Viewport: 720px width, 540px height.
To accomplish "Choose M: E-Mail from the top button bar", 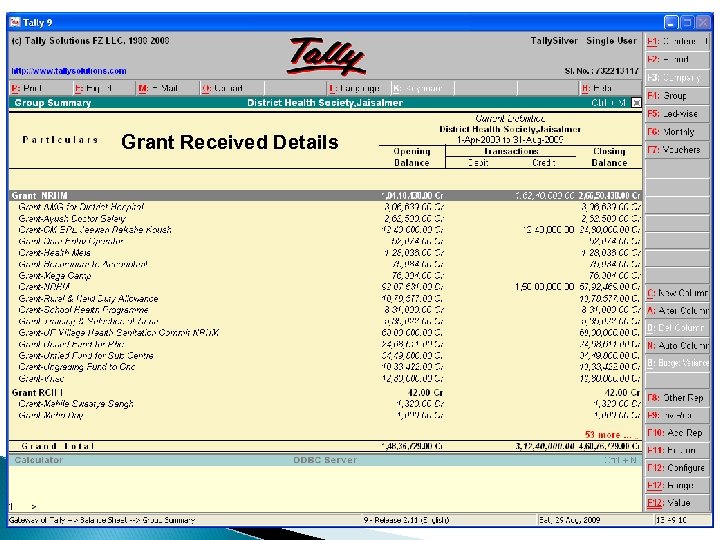I will point(168,88).
